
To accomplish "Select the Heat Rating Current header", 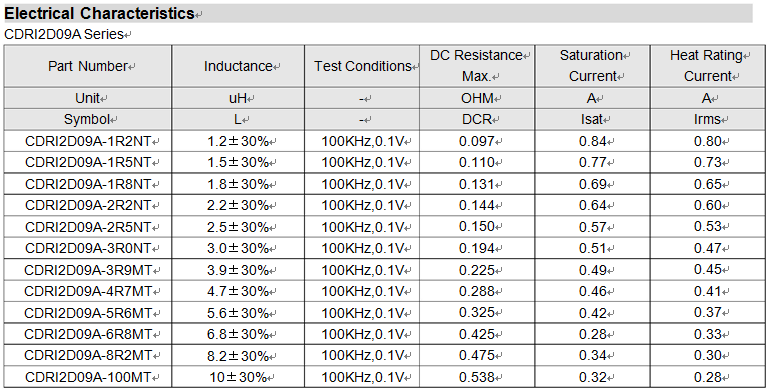I will coord(707,66).
